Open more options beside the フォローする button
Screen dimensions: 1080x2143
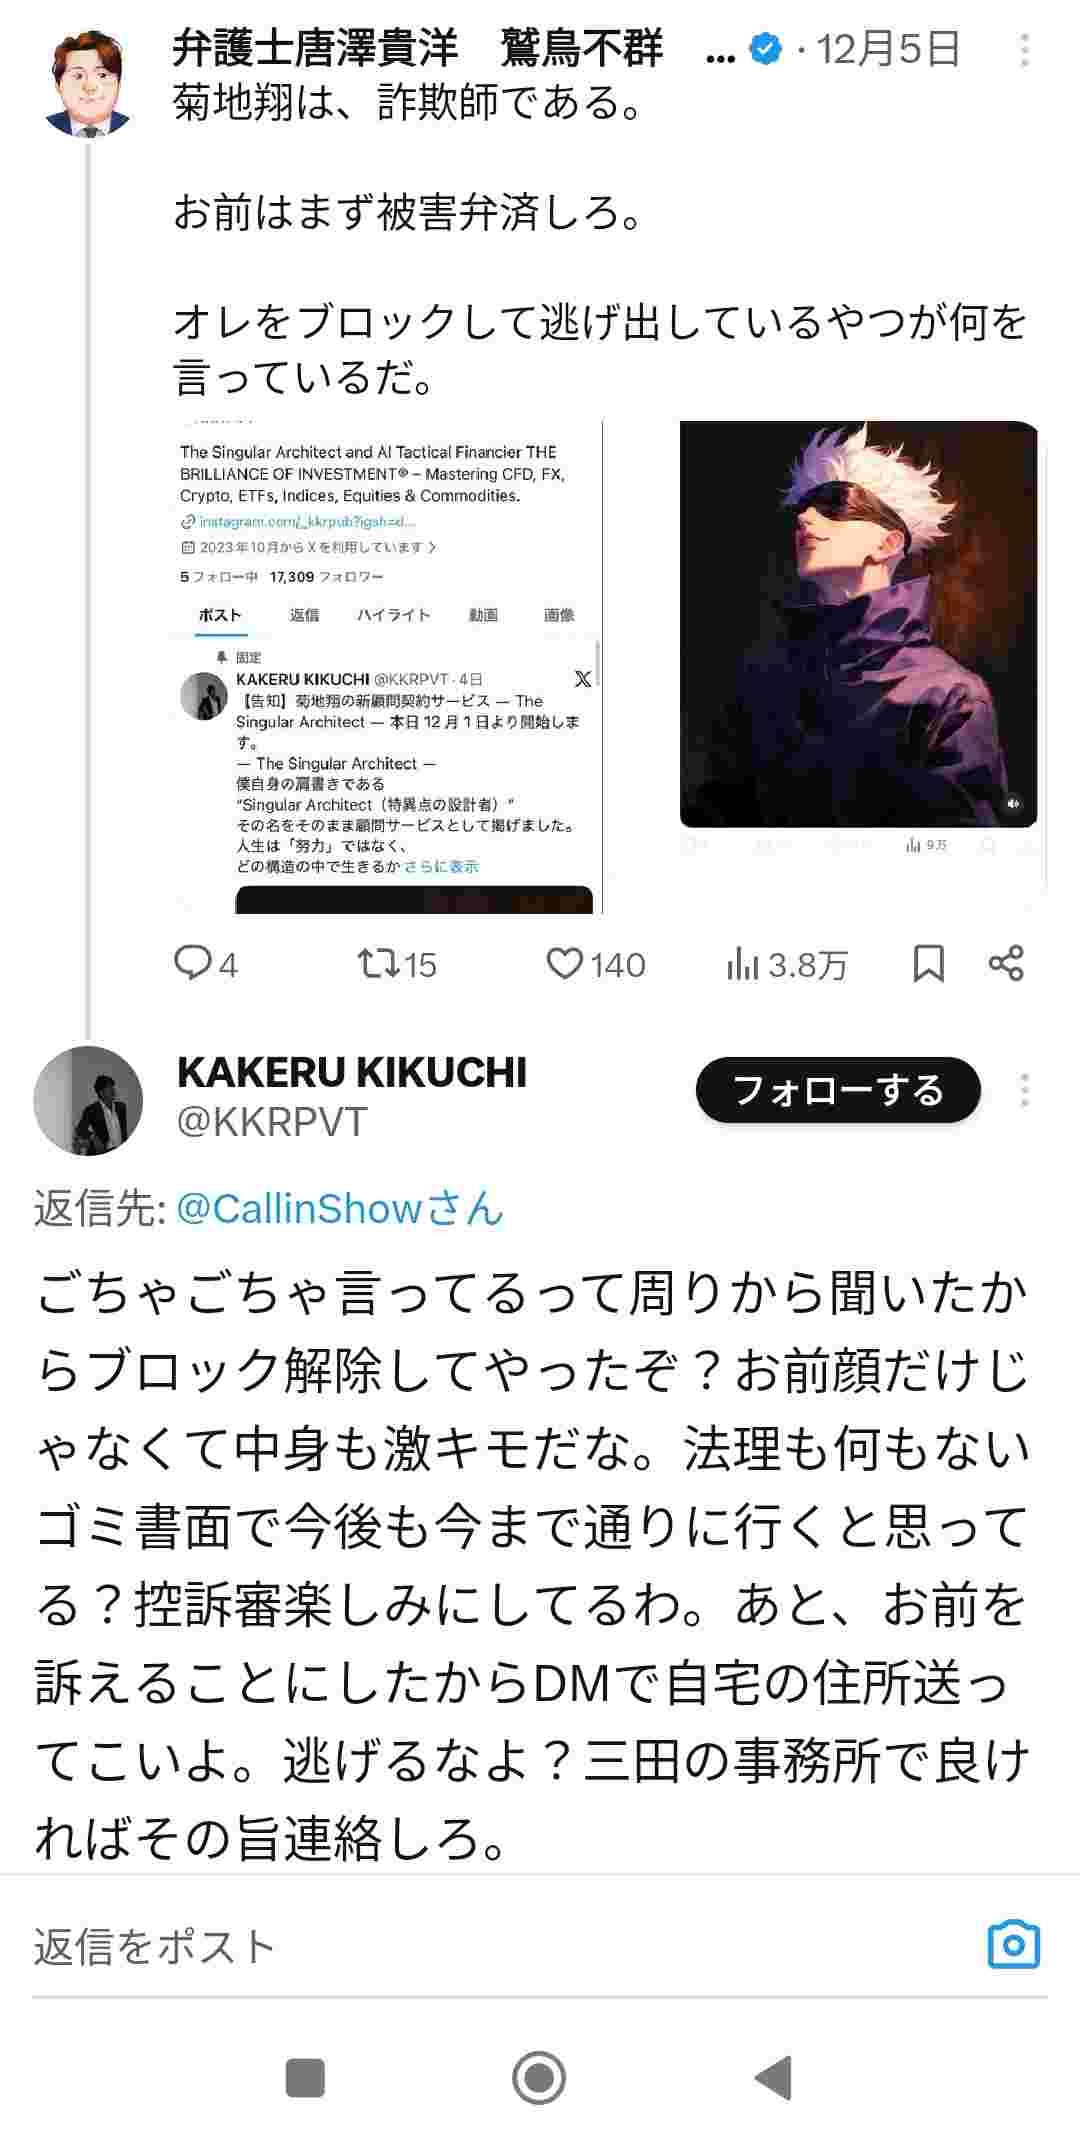(x=1025, y=1090)
